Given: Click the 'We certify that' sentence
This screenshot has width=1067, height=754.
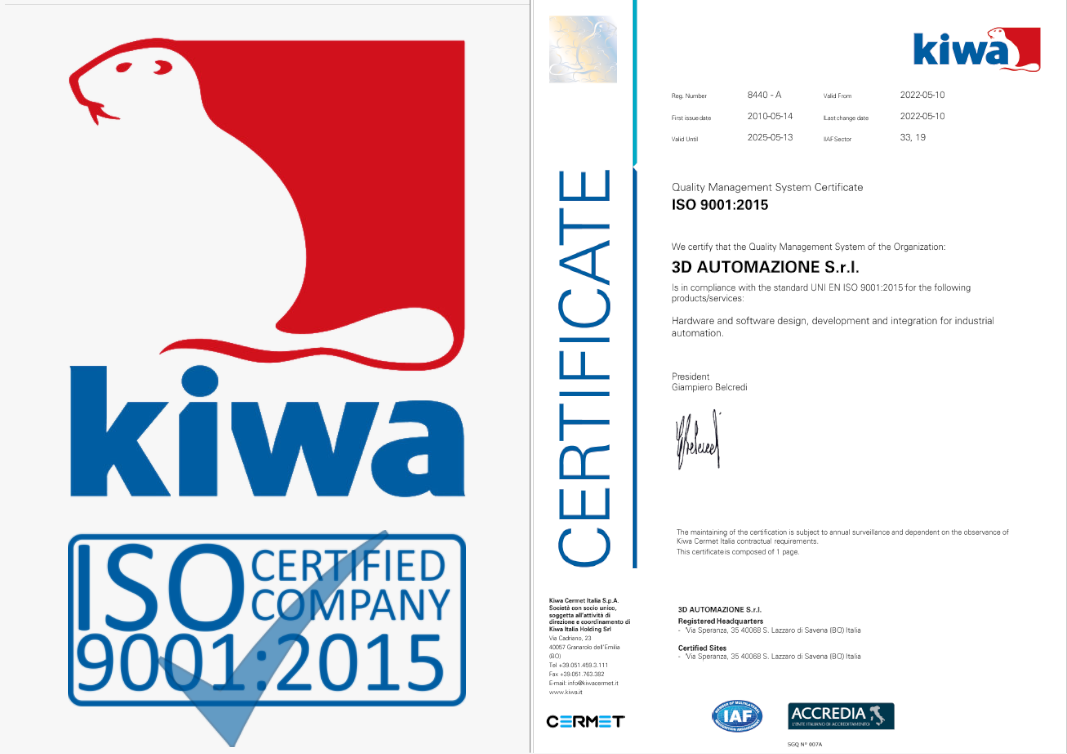Looking at the screenshot, I should [x=808, y=247].
